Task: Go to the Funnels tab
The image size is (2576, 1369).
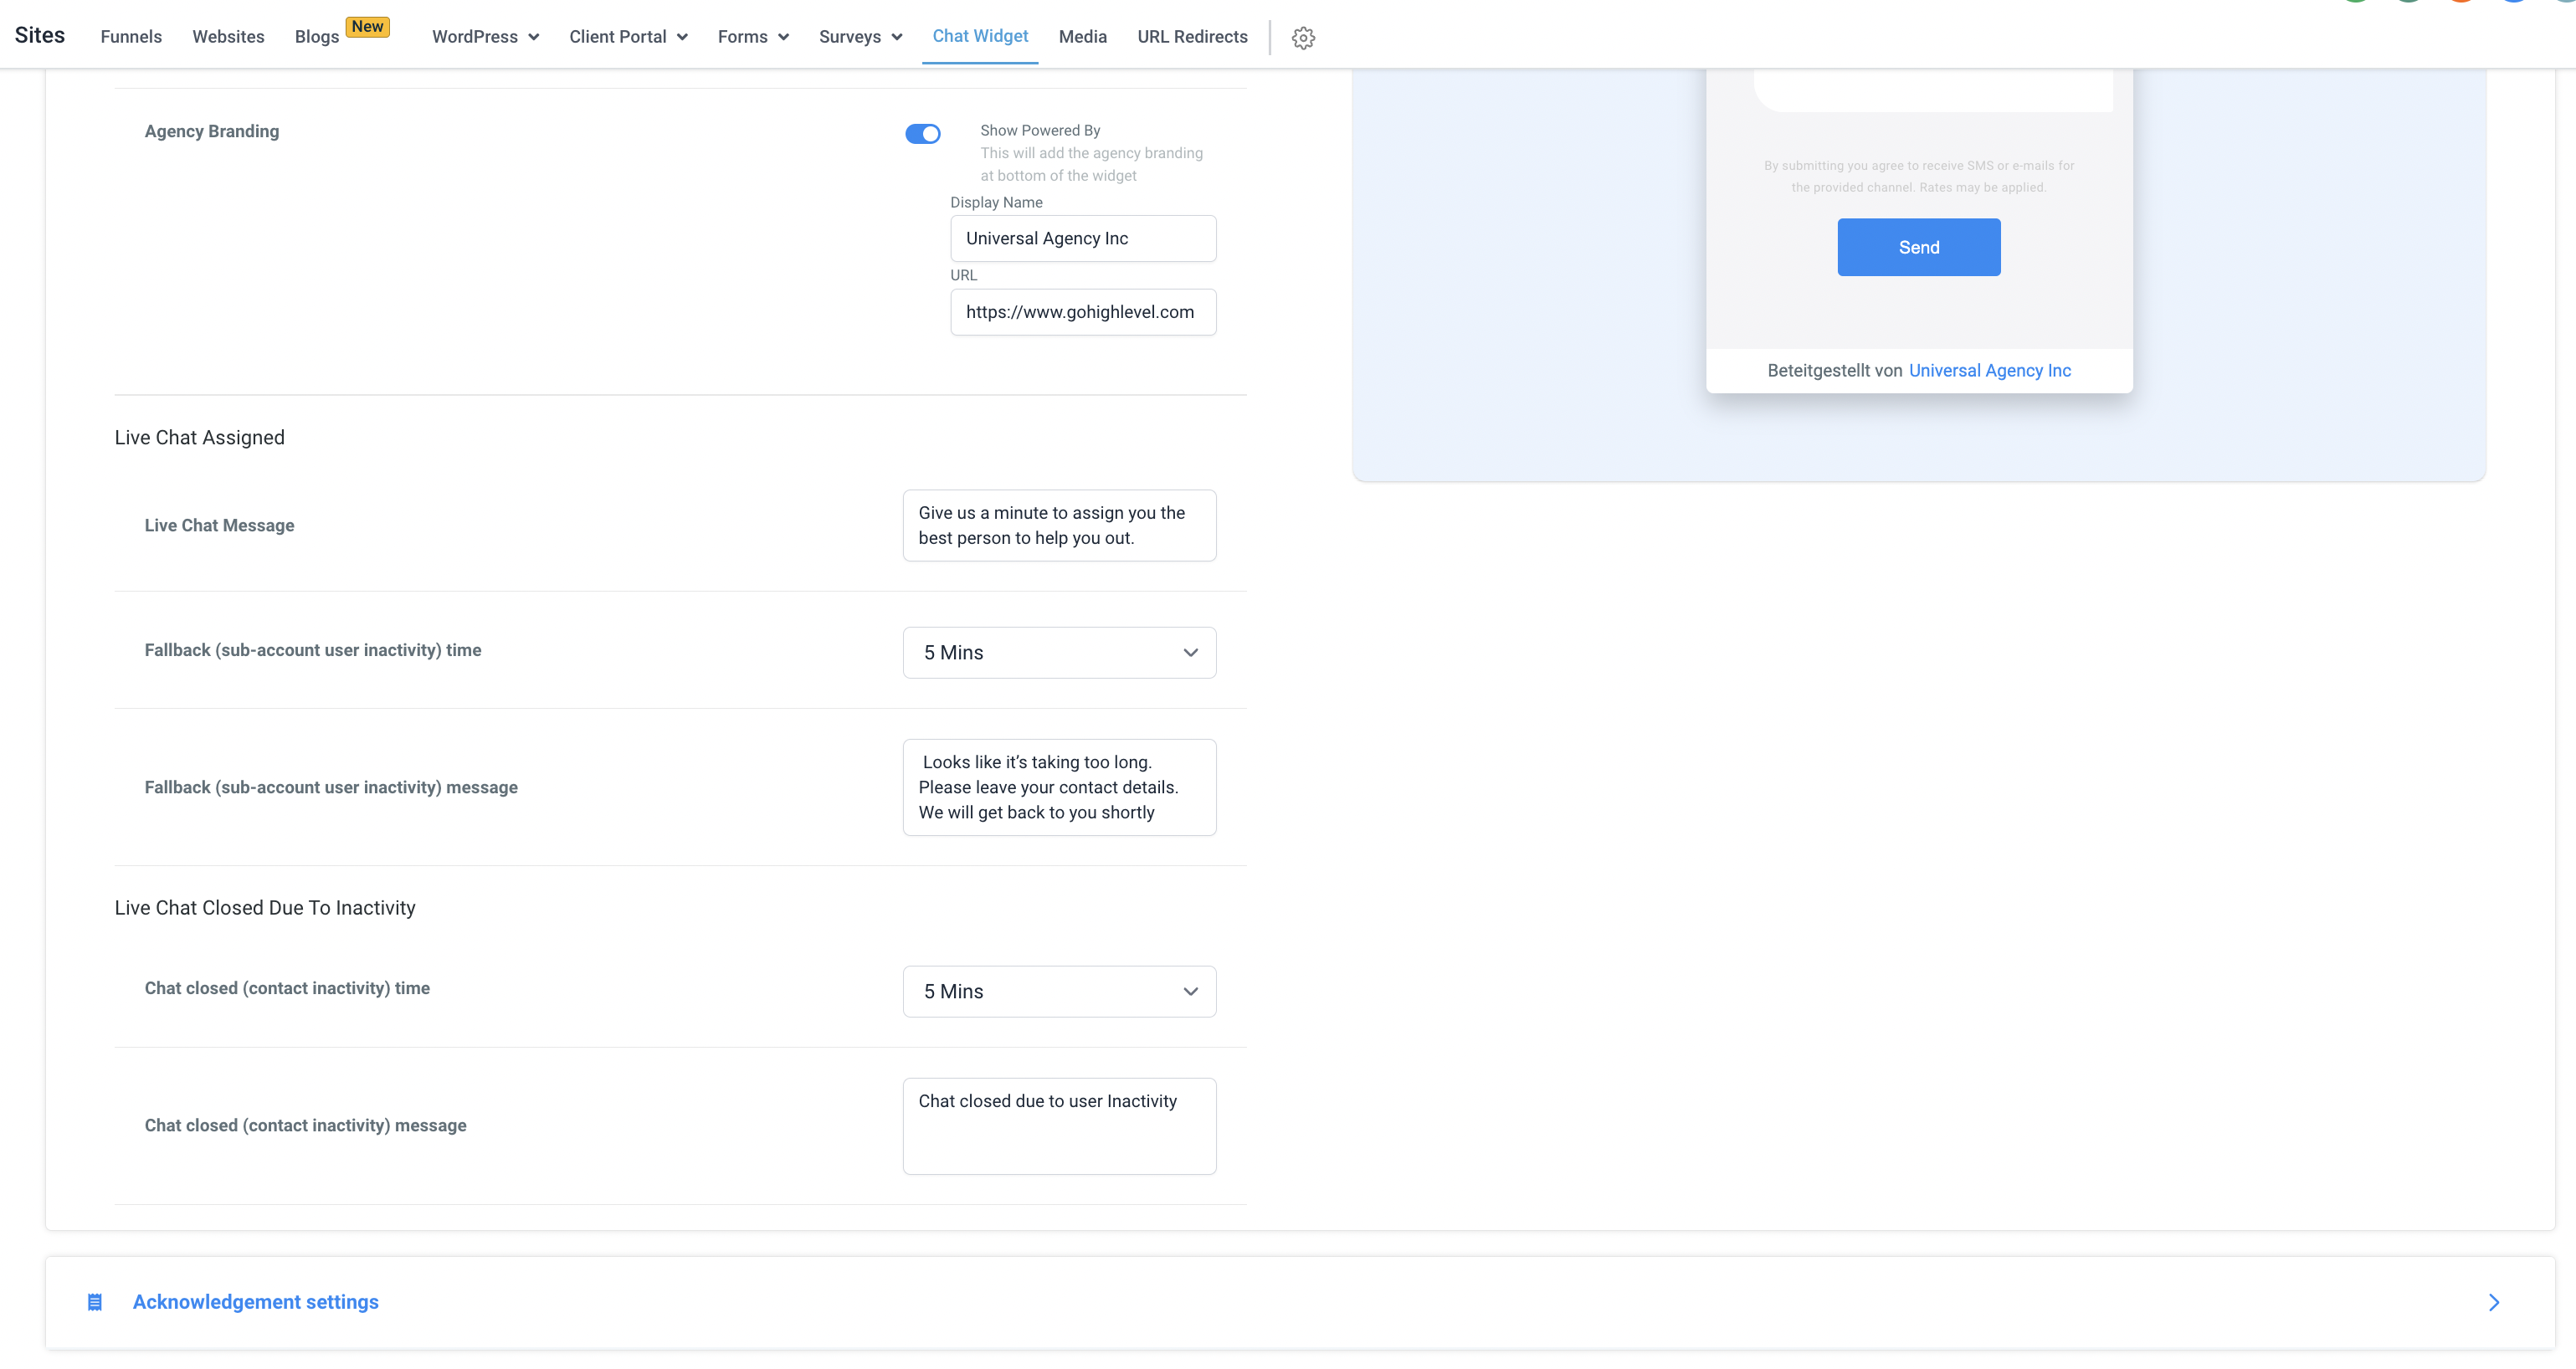Action: (x=131, y=37)
